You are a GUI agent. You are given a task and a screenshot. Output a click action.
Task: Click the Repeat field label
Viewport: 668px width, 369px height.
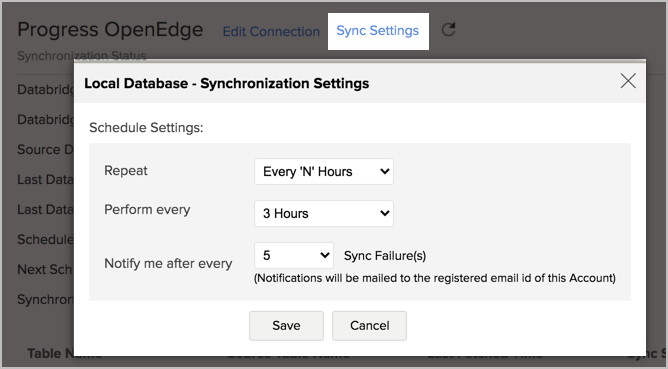pos(126,170)
